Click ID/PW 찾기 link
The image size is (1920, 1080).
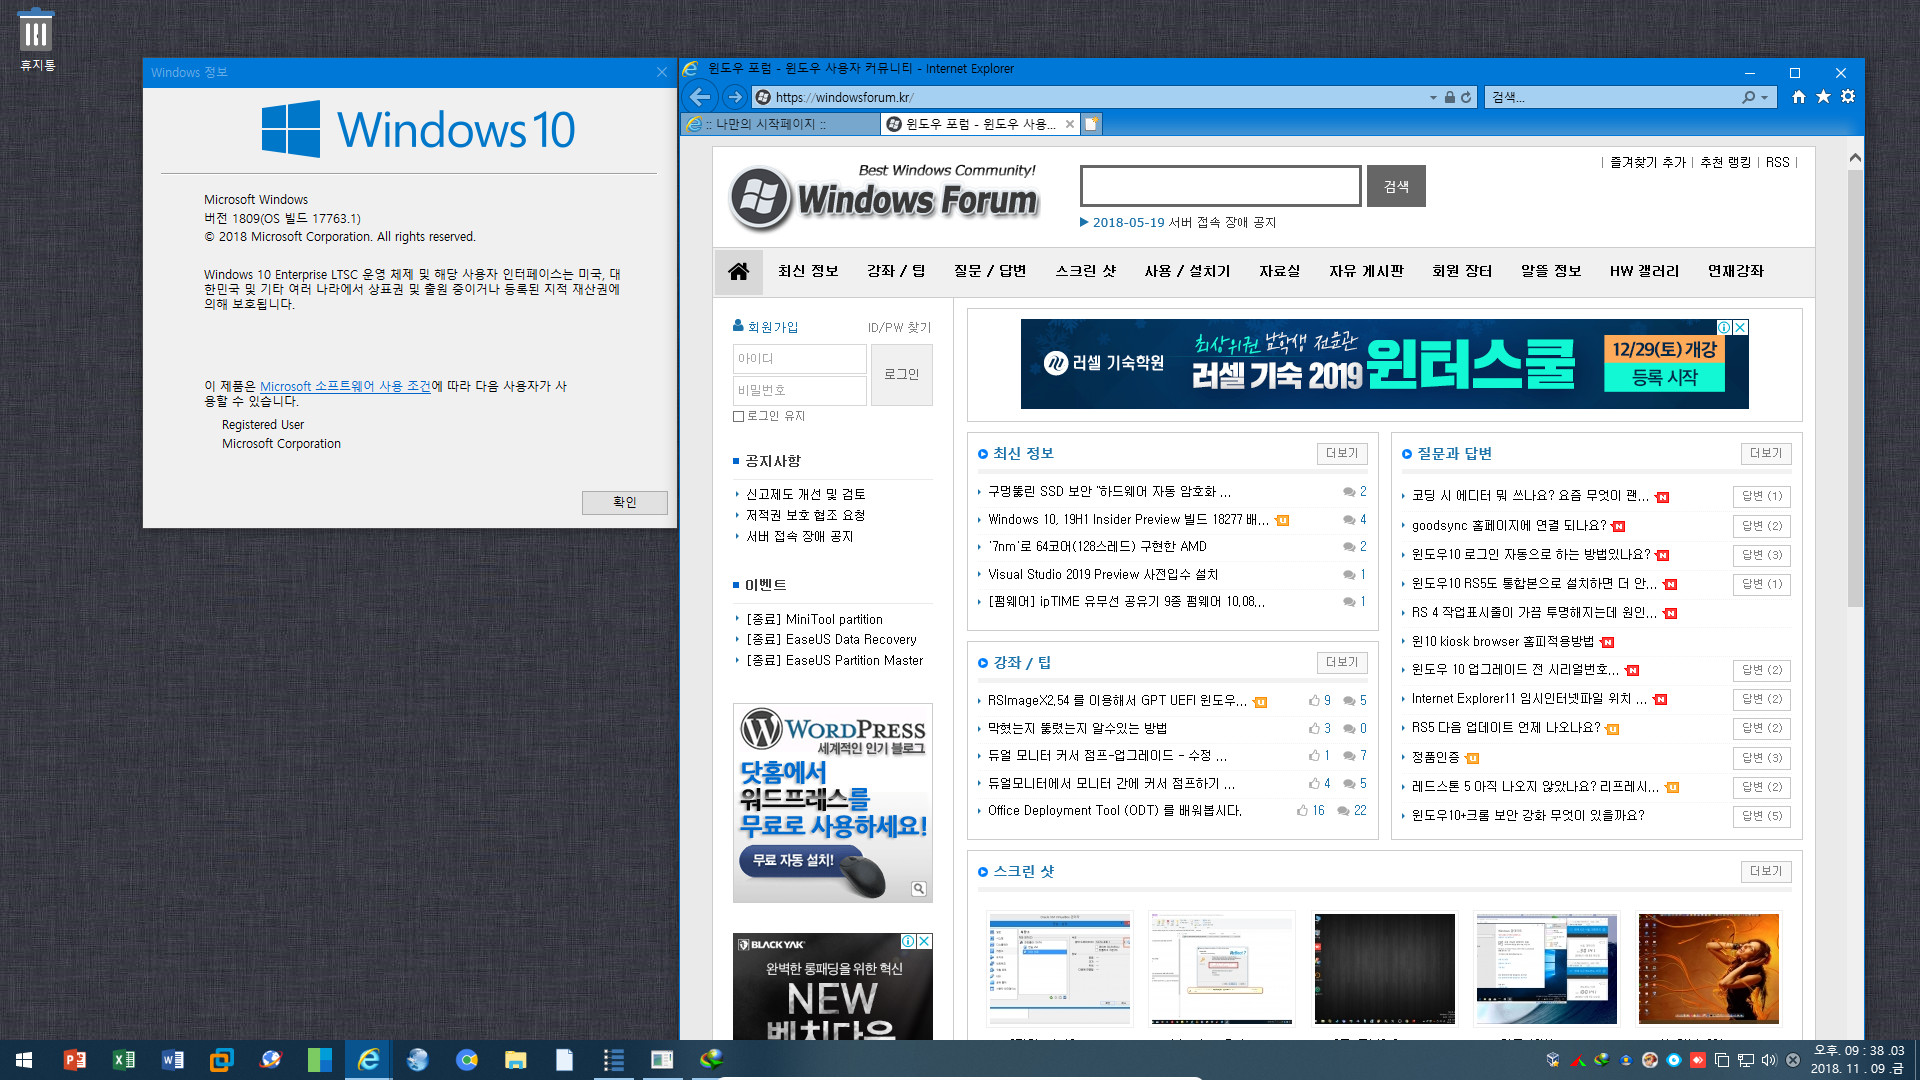[x=899, y=327]
